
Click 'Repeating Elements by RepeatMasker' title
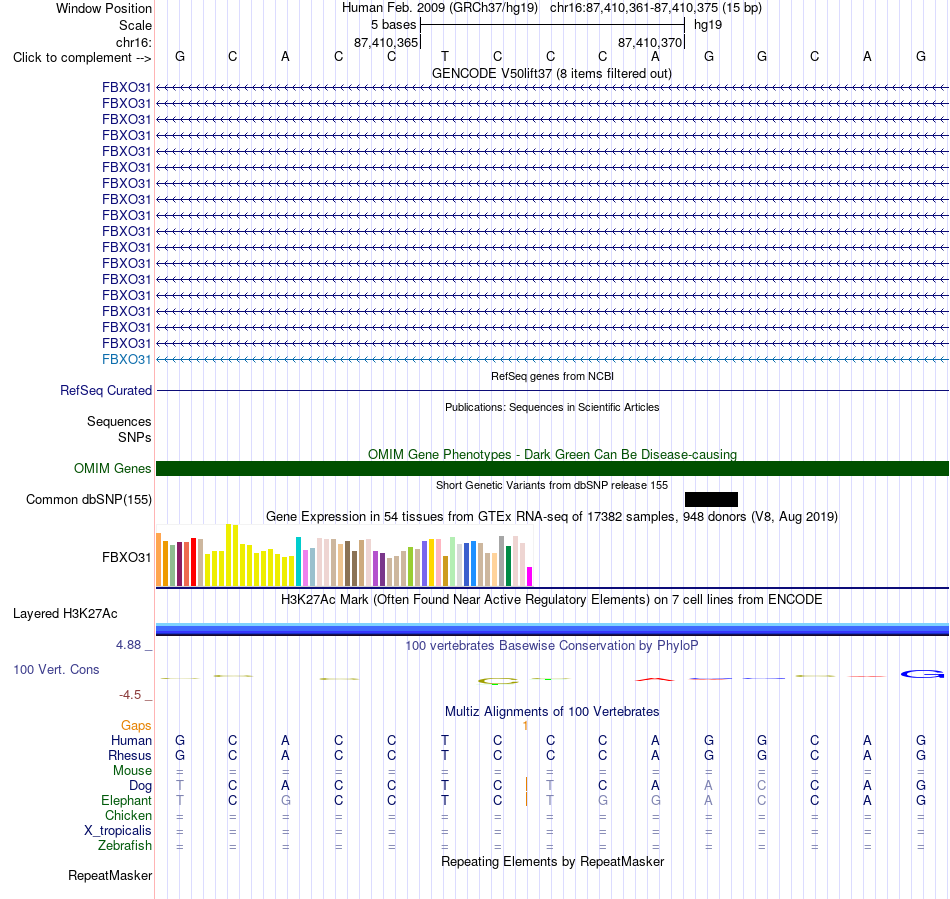(x=552, y=861)
